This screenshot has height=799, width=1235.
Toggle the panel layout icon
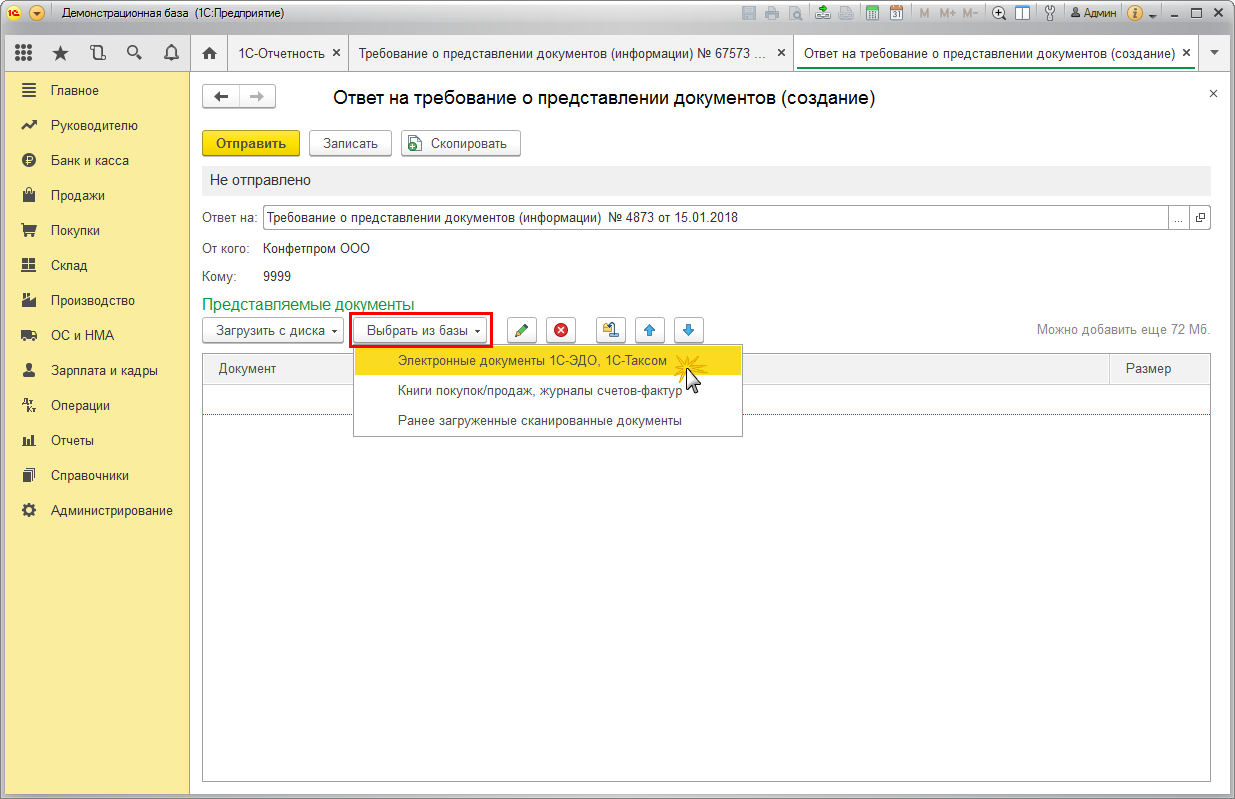point(1022,14)
